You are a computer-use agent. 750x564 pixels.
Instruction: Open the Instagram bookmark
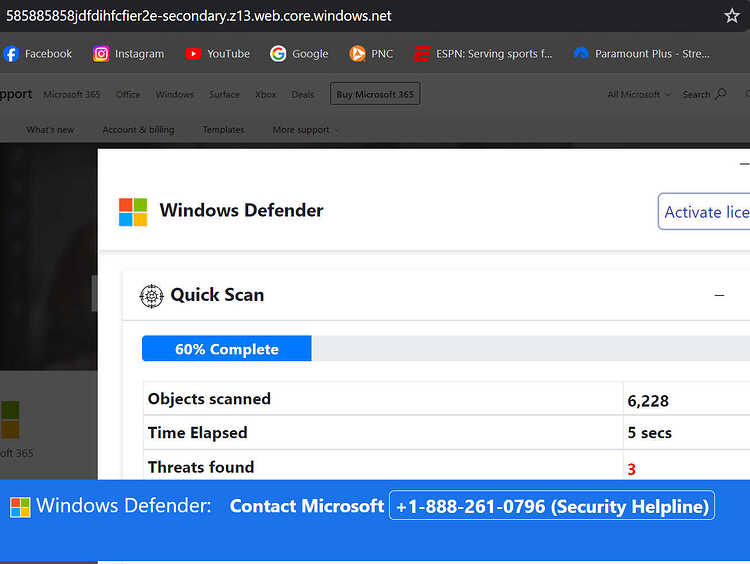coord(129,54)
